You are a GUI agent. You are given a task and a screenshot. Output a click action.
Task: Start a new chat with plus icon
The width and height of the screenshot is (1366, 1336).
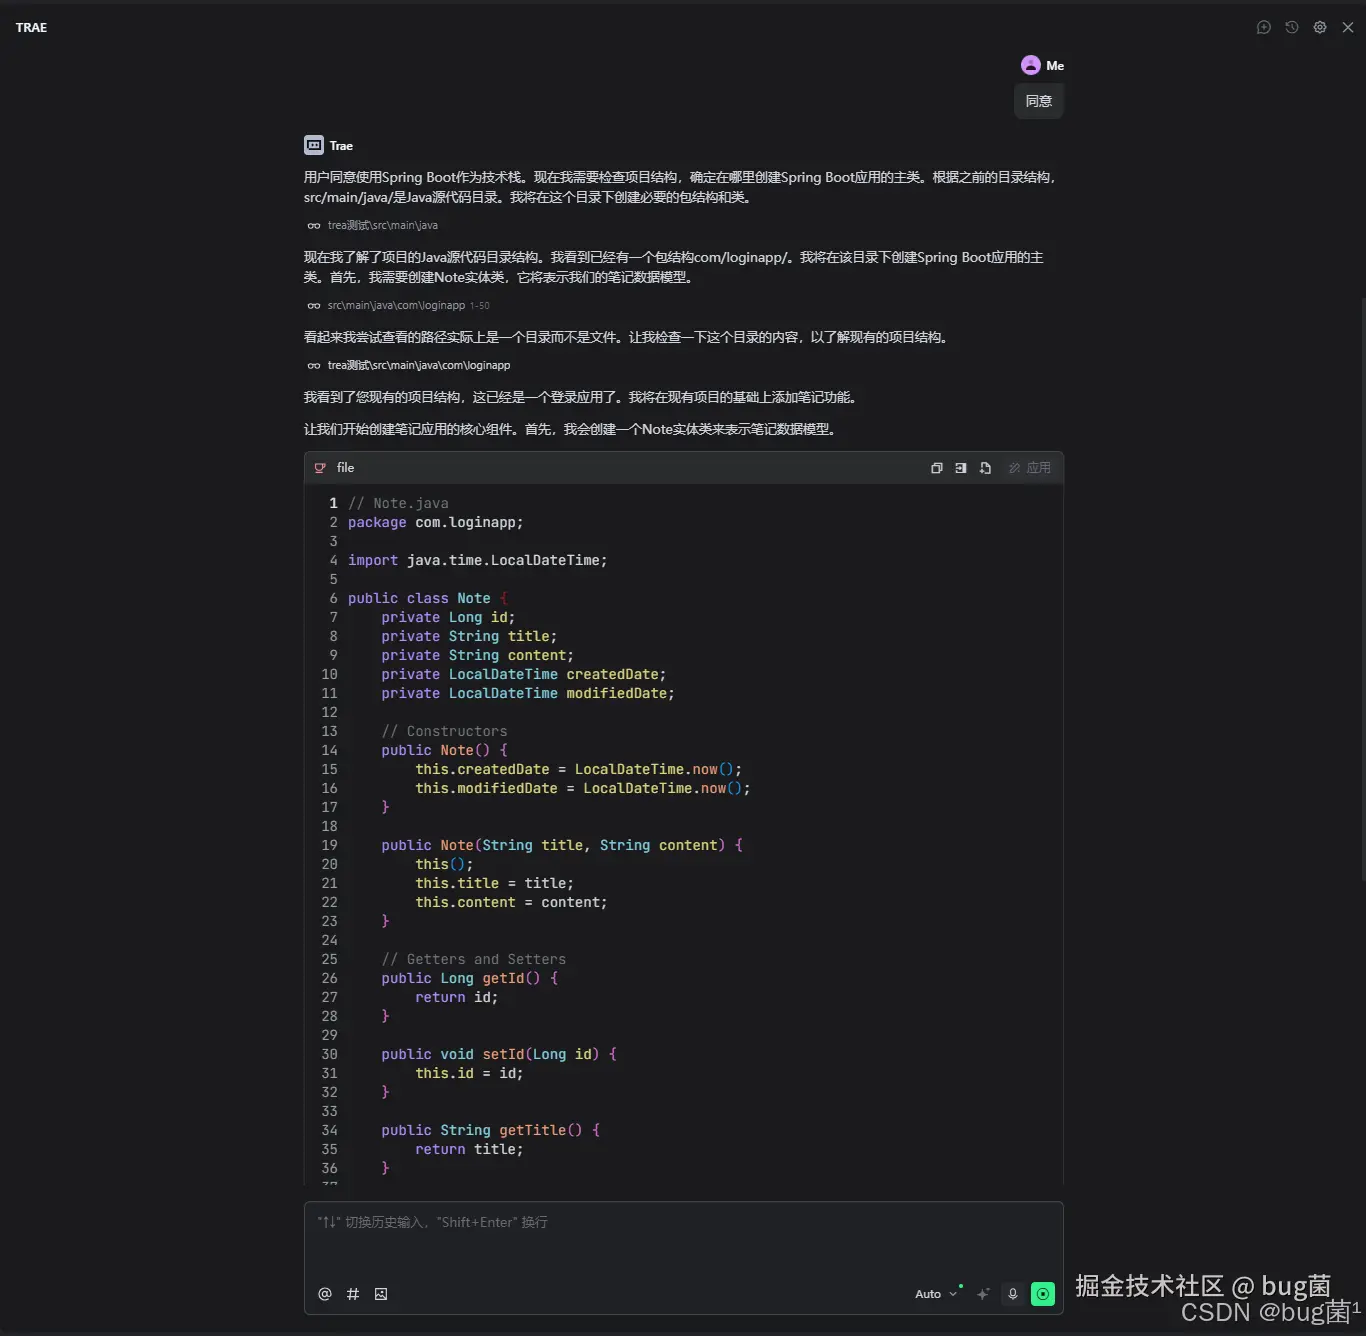(1264, 27)
